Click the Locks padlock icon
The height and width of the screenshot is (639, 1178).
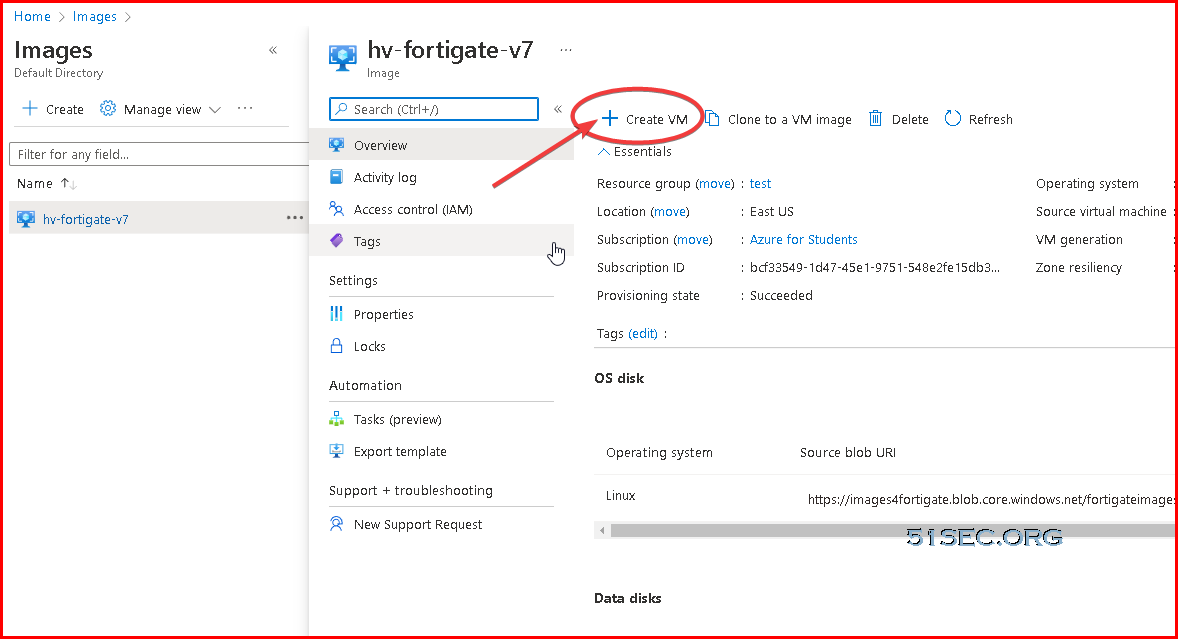click(x=337, y=346)
